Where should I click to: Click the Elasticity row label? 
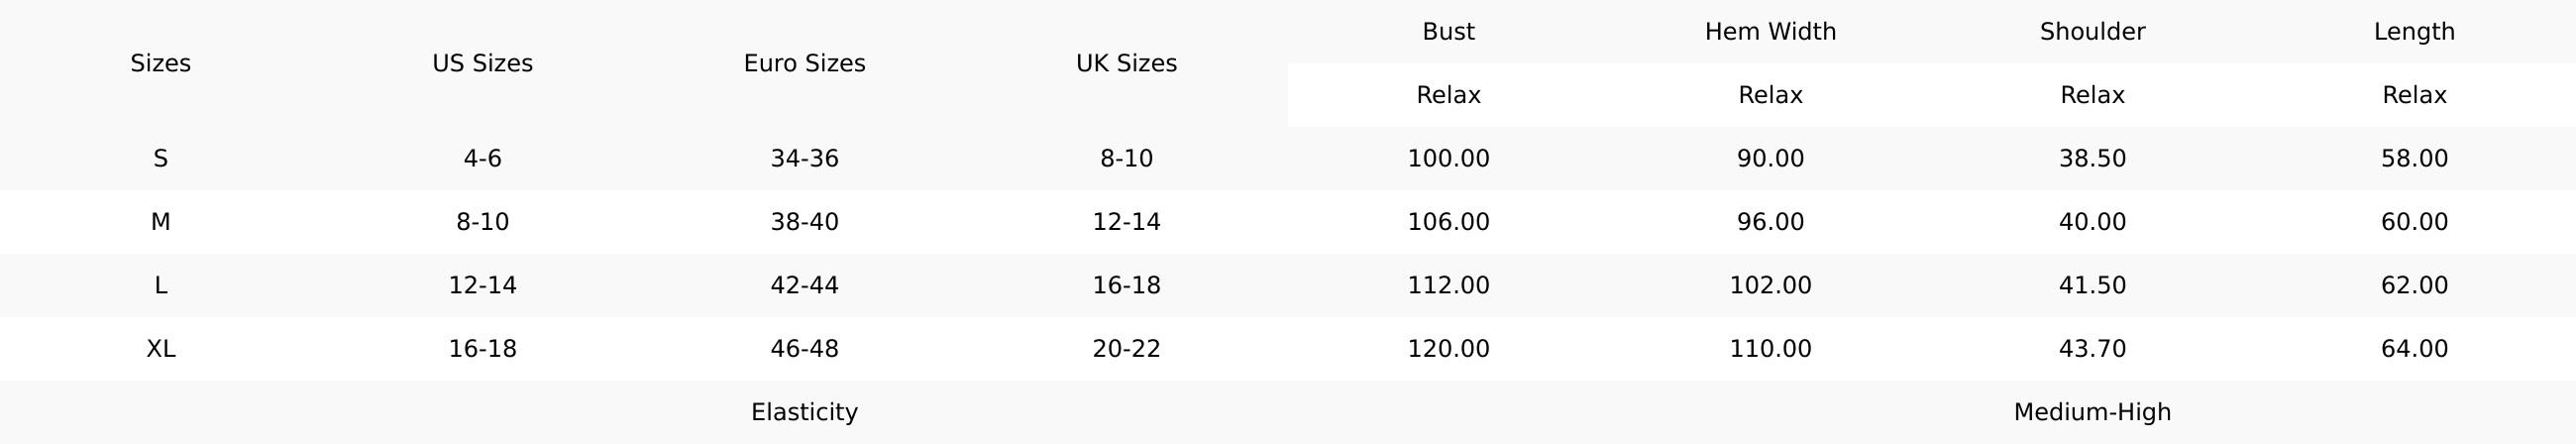[804, 412]
